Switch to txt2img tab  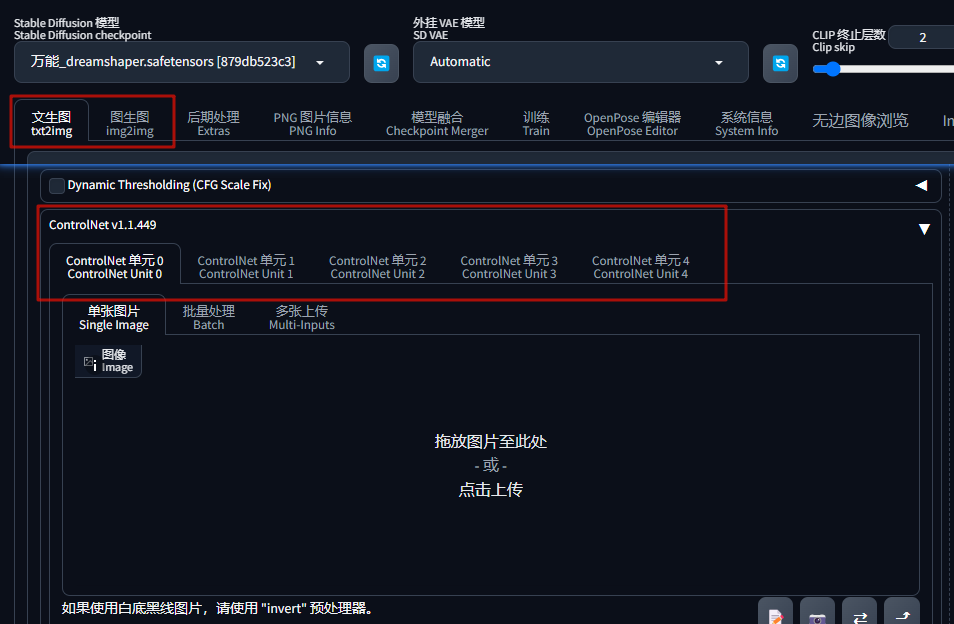(x=52, y=123)
